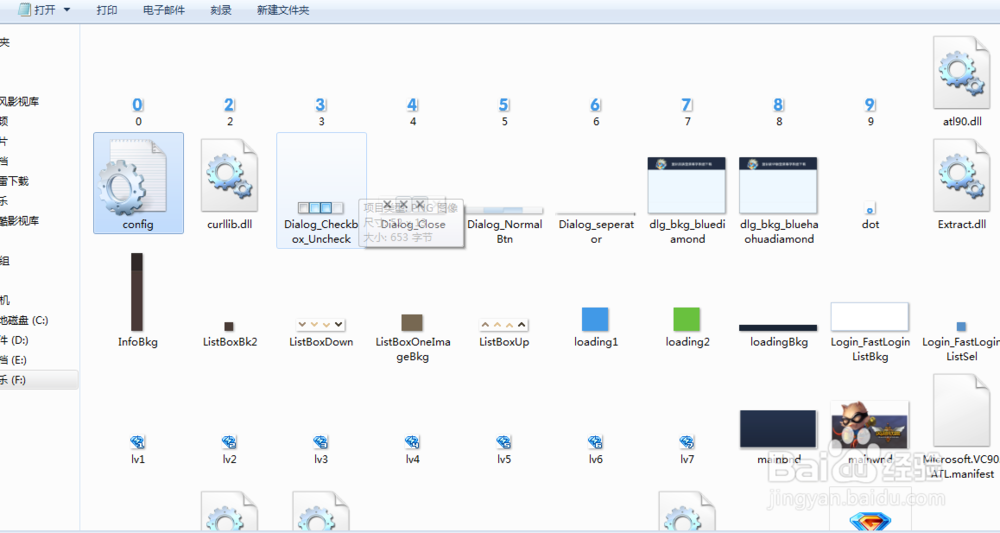Select the image file named 2
Viewport: 1000px width, 533px height.
[230, 105]
